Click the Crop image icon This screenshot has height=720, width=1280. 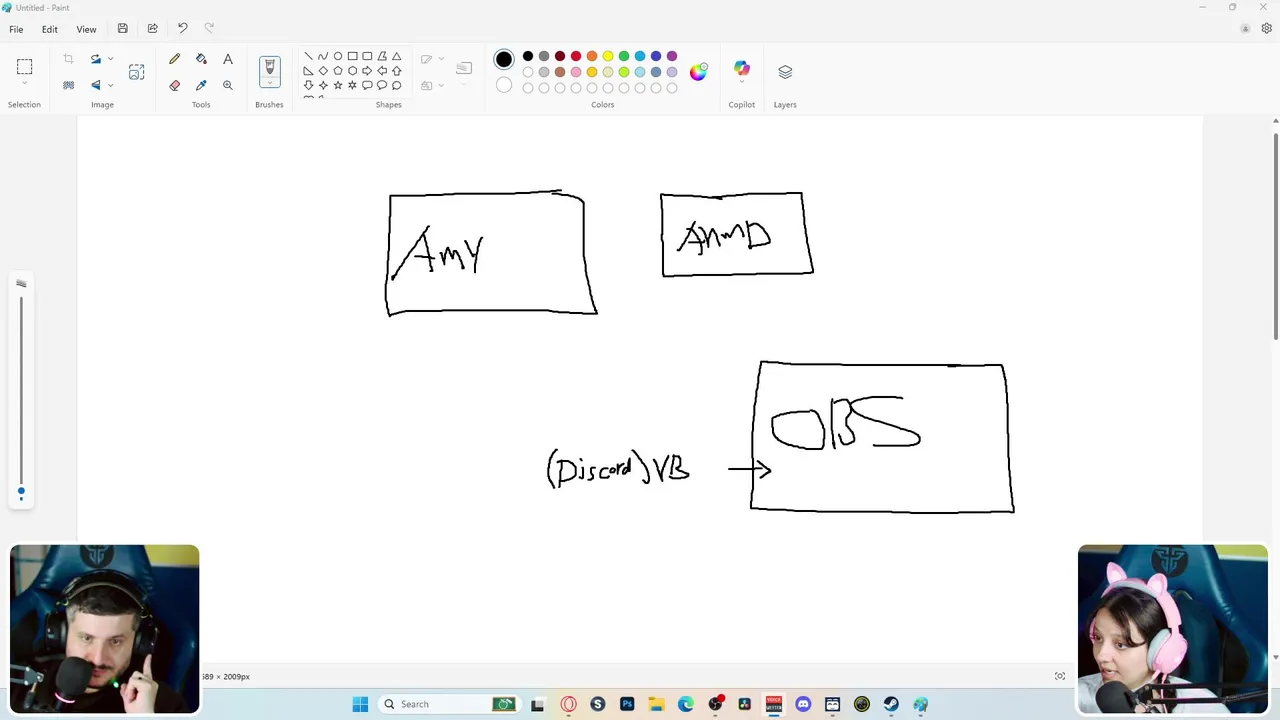[68, 59]
